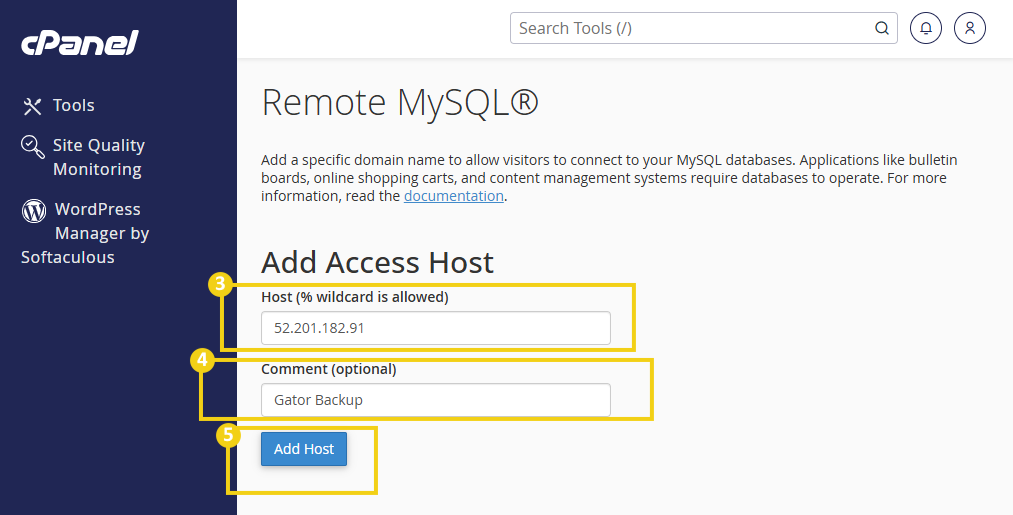Click the Remote MySQL® page heading
Screen dimensions: 1013x515
400,103
